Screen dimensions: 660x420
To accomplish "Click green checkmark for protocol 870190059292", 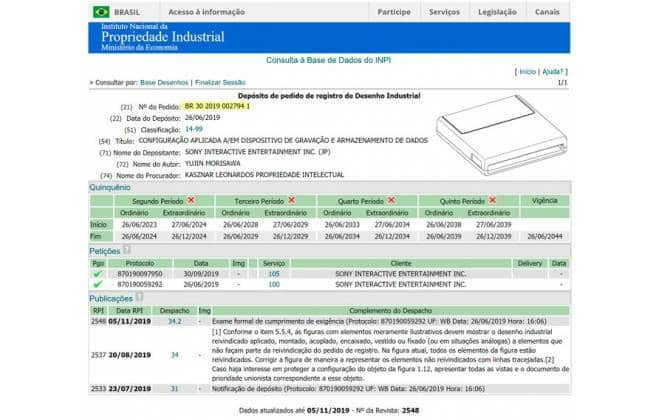I will click(98, 284).
